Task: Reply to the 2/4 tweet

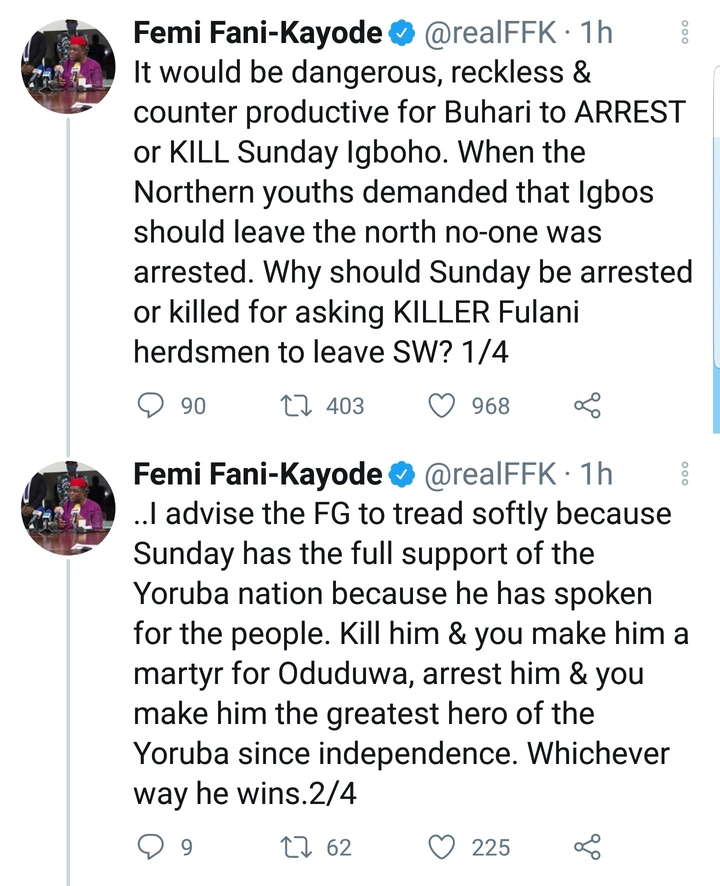Action: pos(150,847)
